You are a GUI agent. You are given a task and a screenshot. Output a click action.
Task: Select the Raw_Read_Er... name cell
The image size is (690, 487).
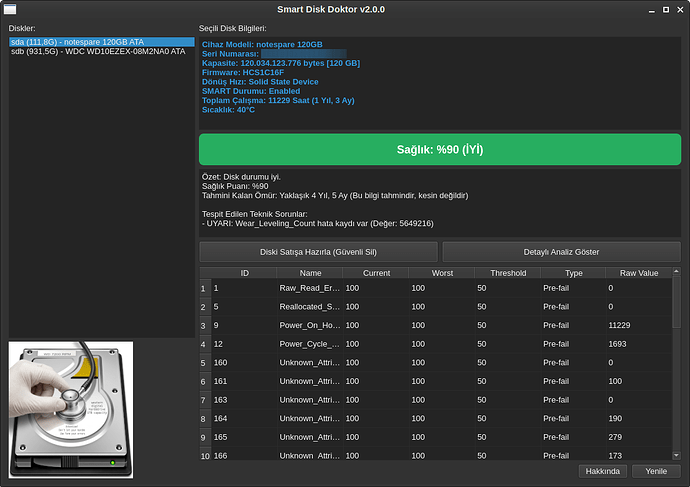point(310,288)
